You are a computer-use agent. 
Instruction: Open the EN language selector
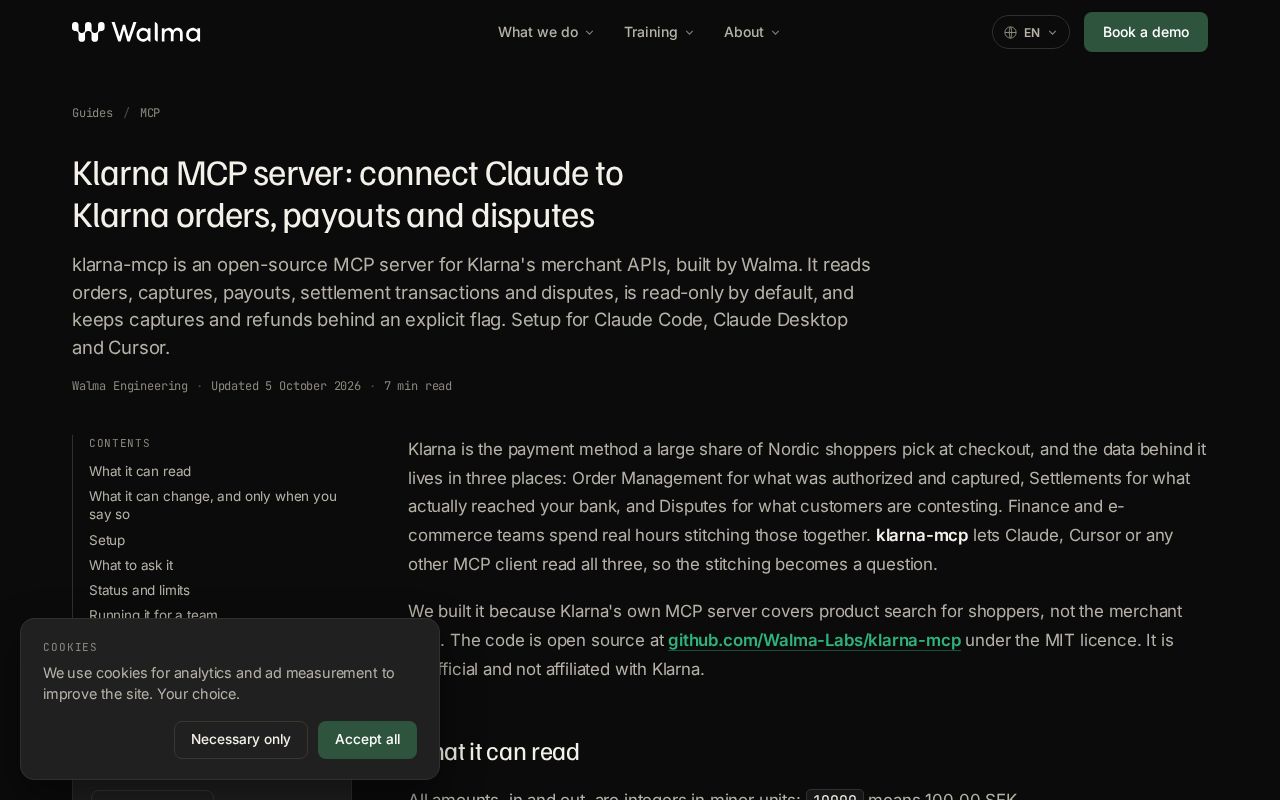tap(1031, 32)
